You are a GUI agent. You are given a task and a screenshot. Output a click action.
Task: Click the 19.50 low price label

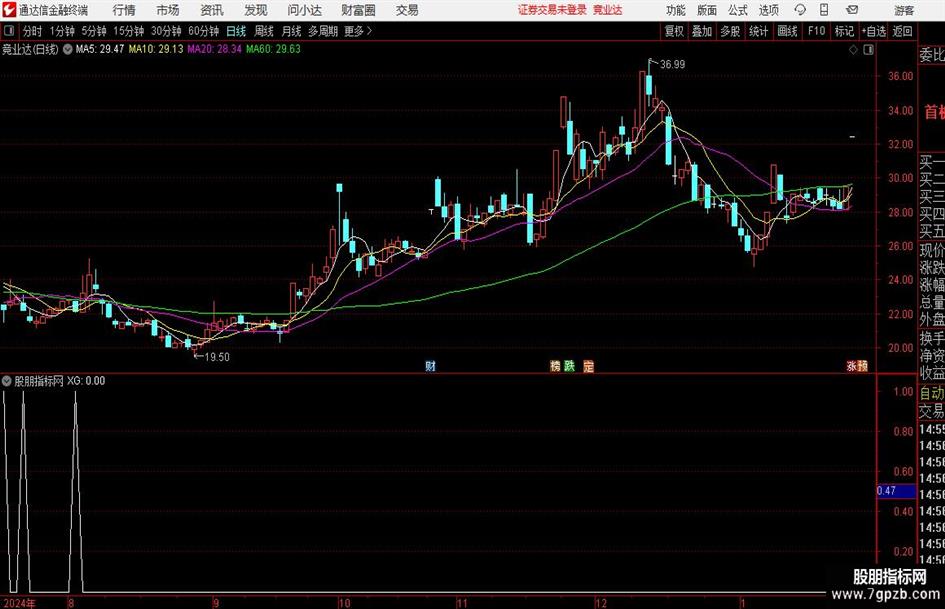tap(217, 357)
